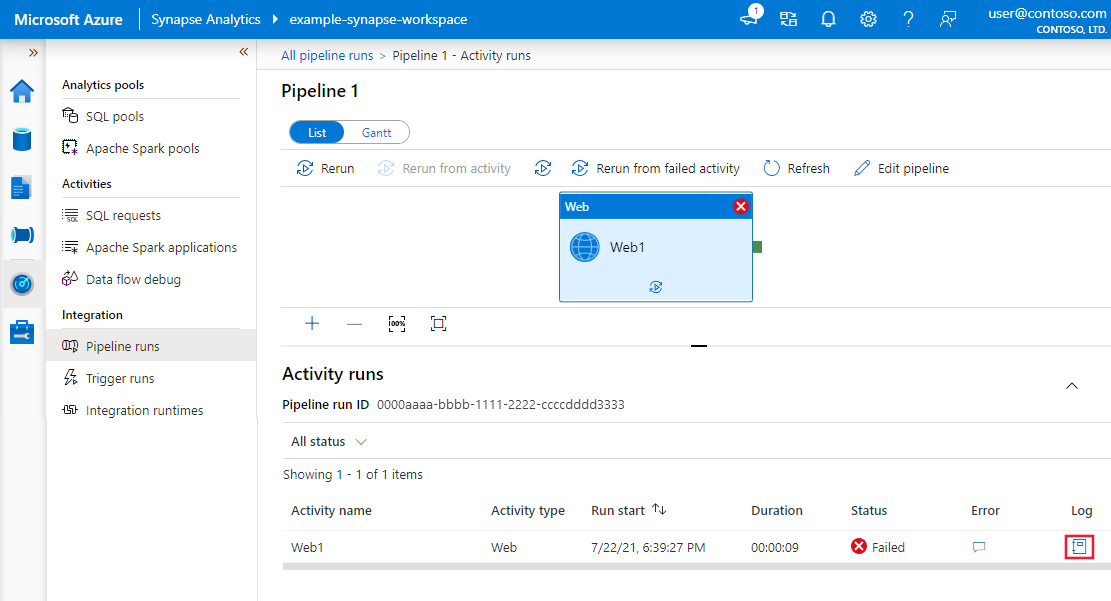
Task: Click the notifications bell in the top bar
Action: (828, 18)
